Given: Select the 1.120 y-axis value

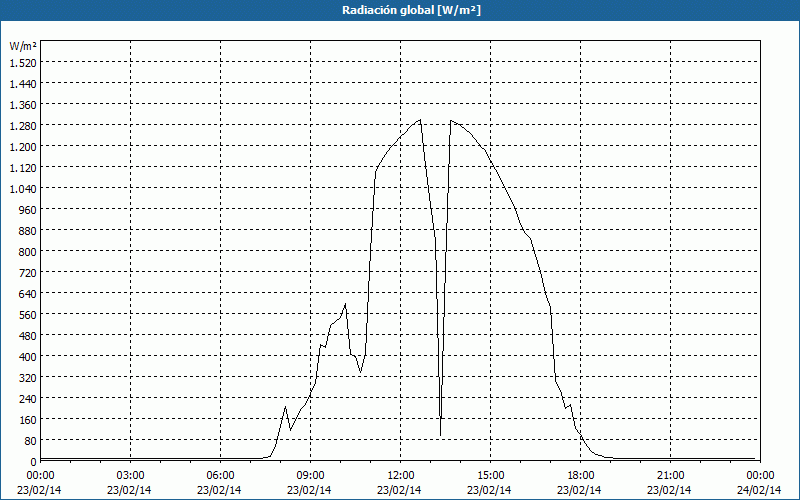Looking at the screenshot, I should pyautogui.click(x=23, y=167).
